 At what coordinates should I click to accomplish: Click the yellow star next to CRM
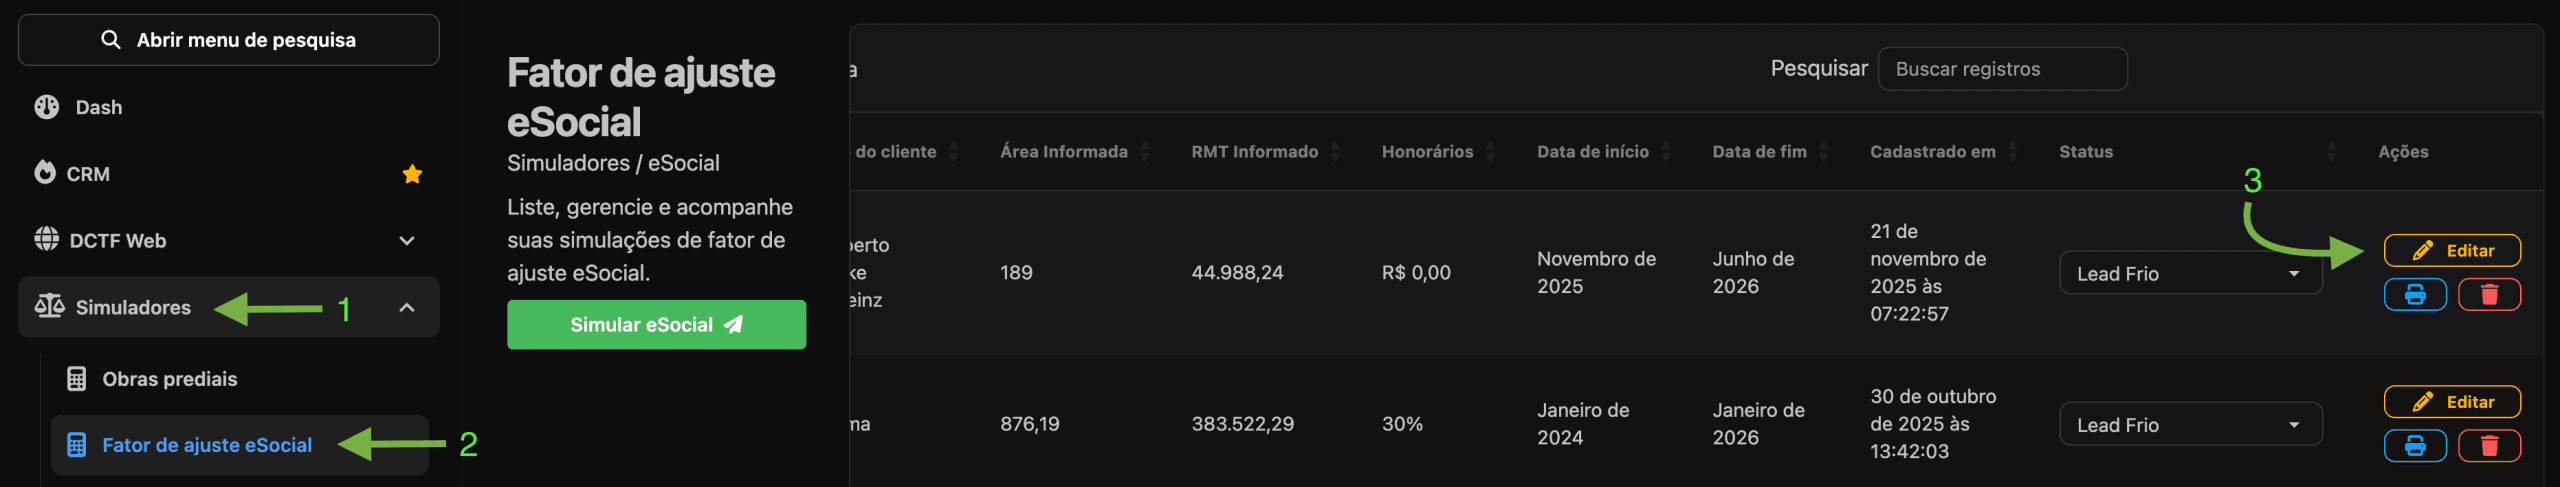412,174
